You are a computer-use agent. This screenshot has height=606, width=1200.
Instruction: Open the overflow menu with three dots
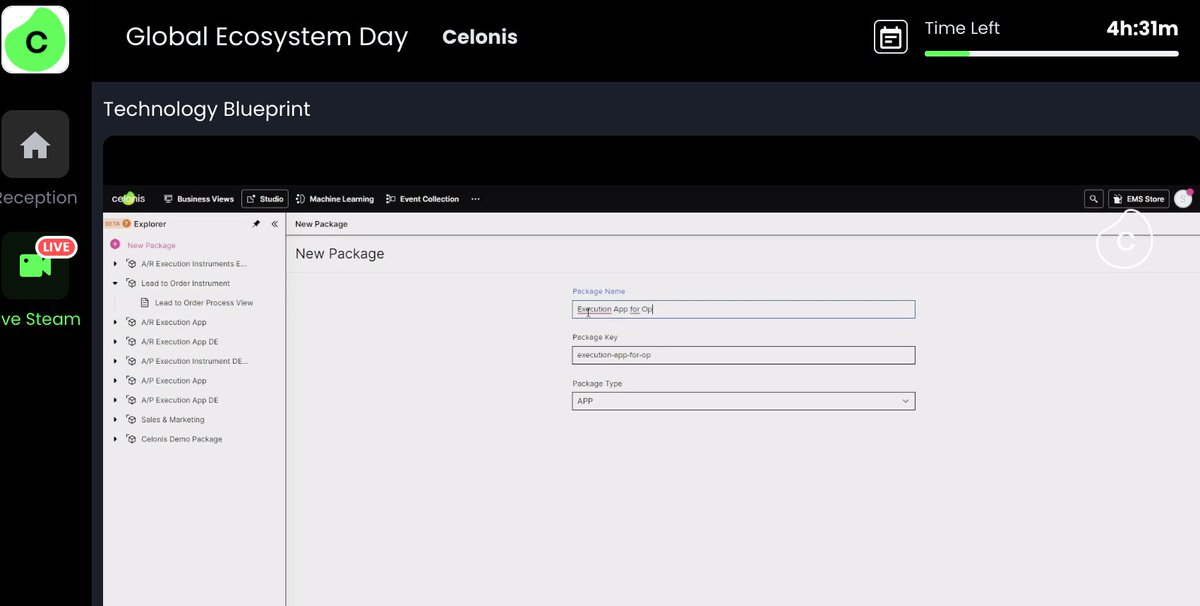(x=475, y=199)
